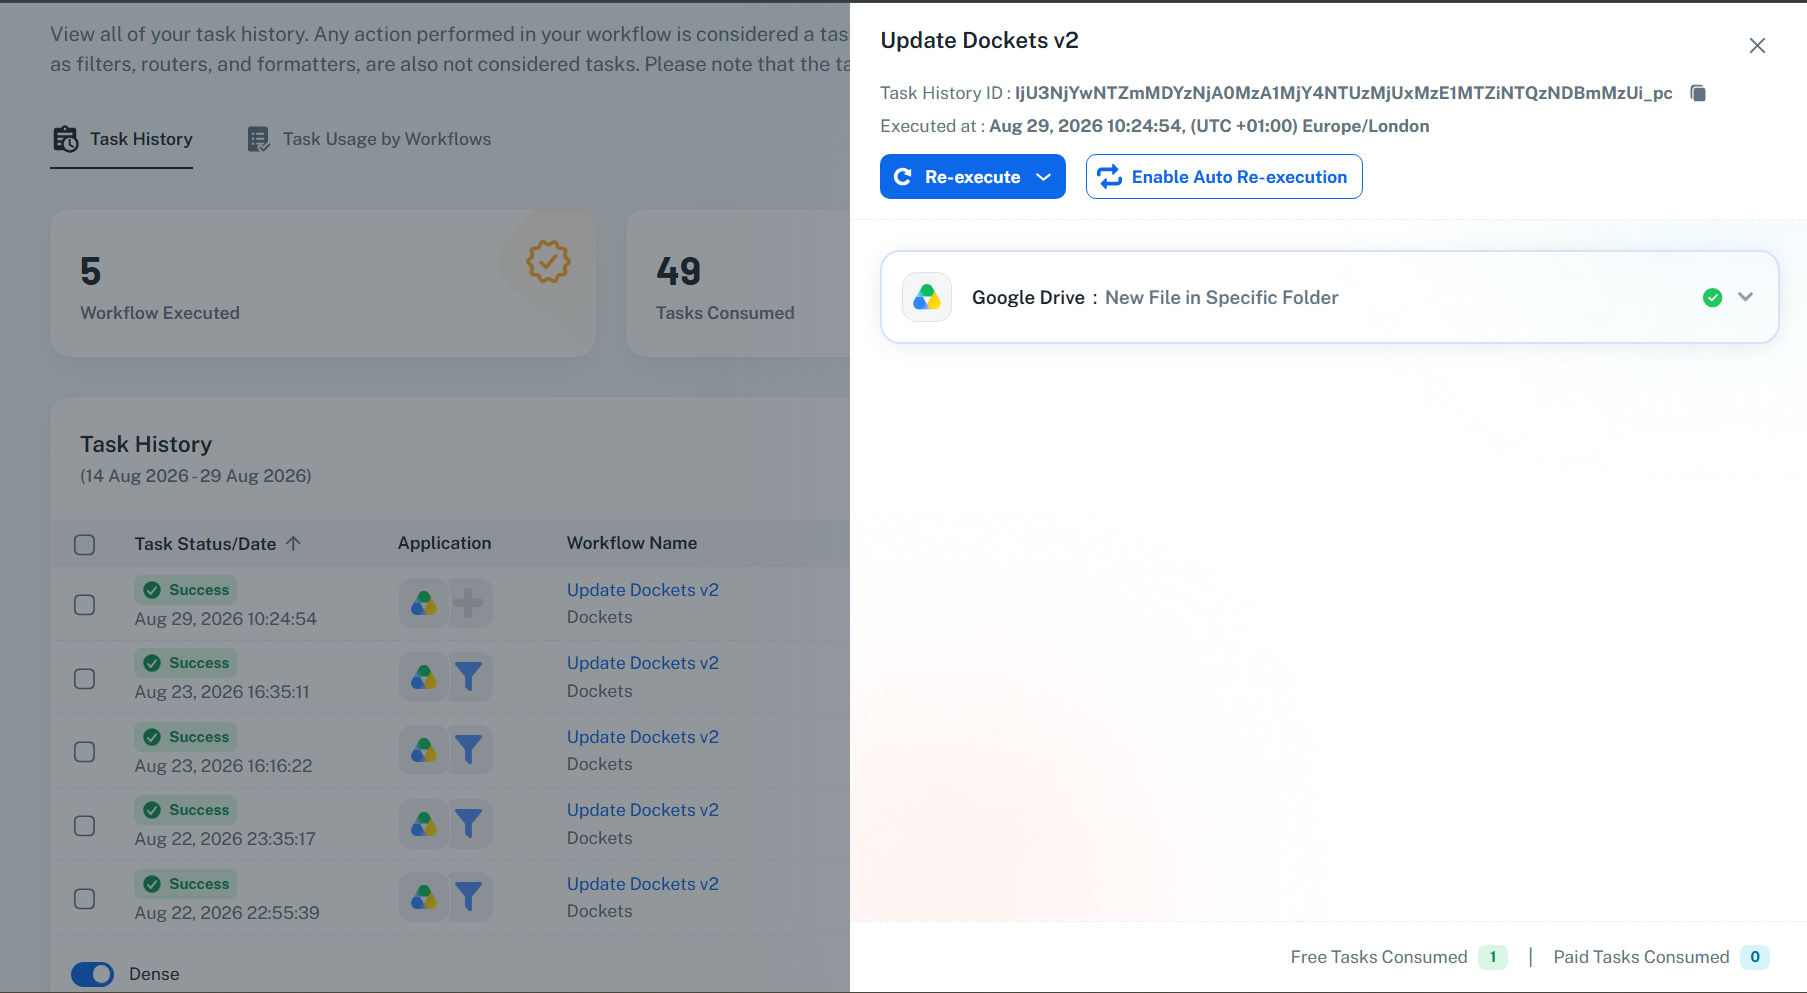Open Update Dockets v2 link from 22:55:39 row
The image size is (1807, 993).
[643, 884]
